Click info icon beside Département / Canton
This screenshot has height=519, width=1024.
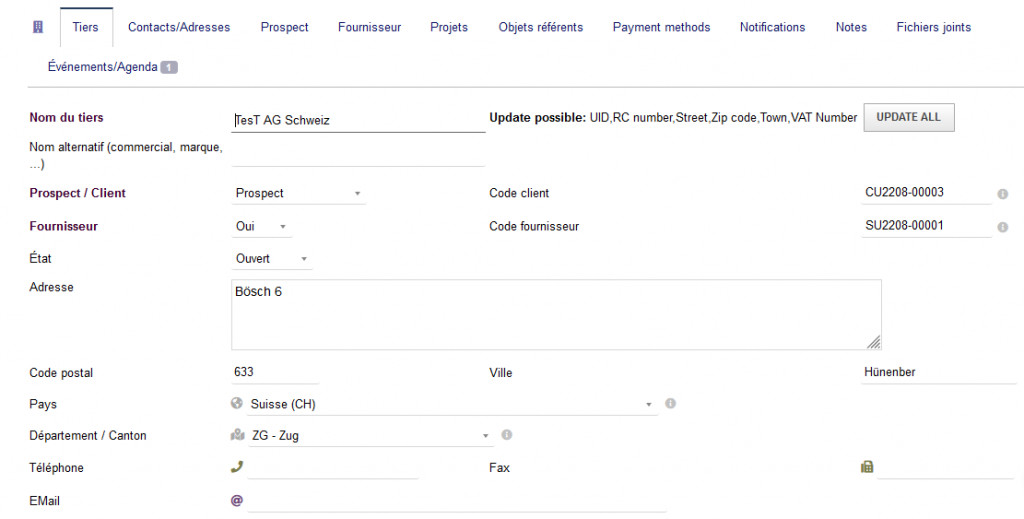507,435
